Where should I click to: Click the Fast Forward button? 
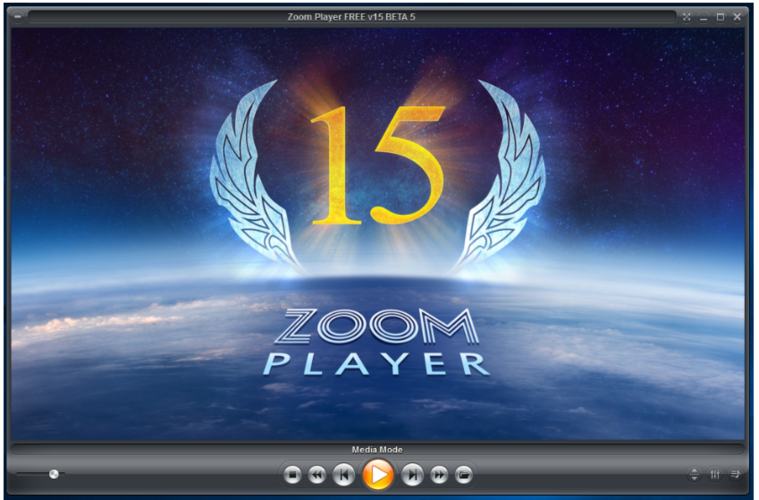point(439,475)
